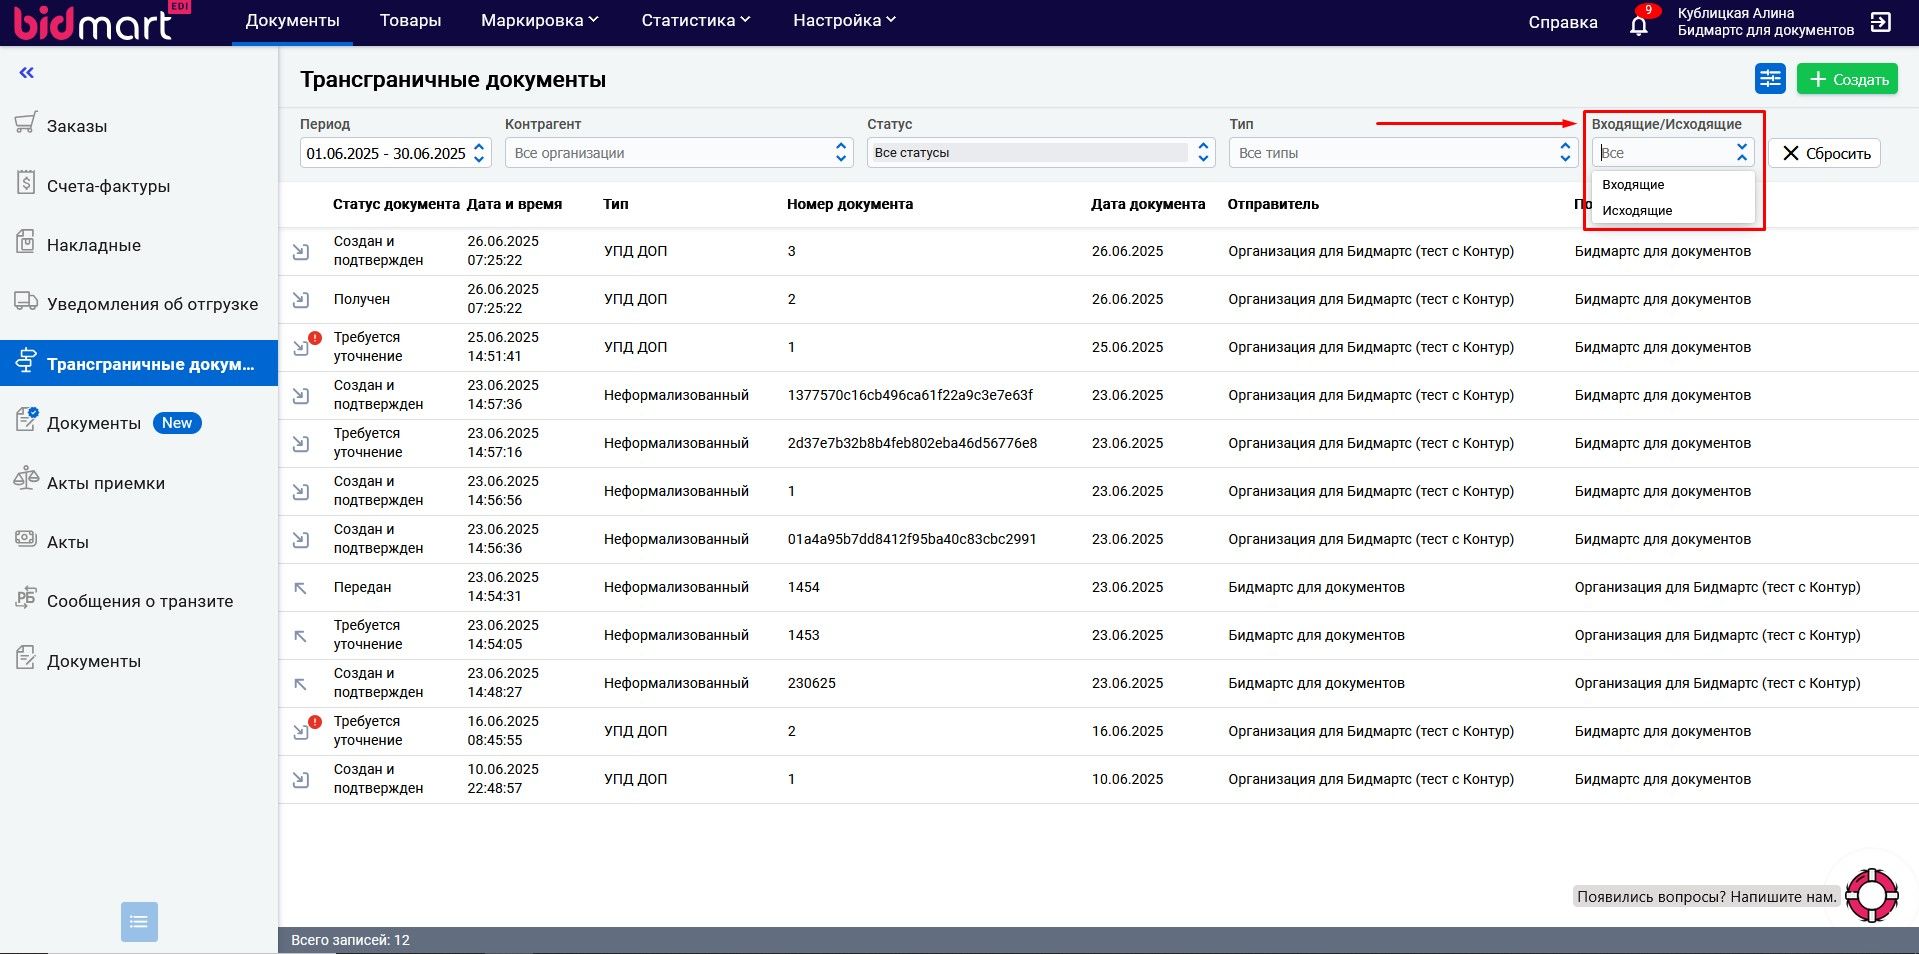Expand Настройка top menu
1919x954 pixels.
click(845, 21)
